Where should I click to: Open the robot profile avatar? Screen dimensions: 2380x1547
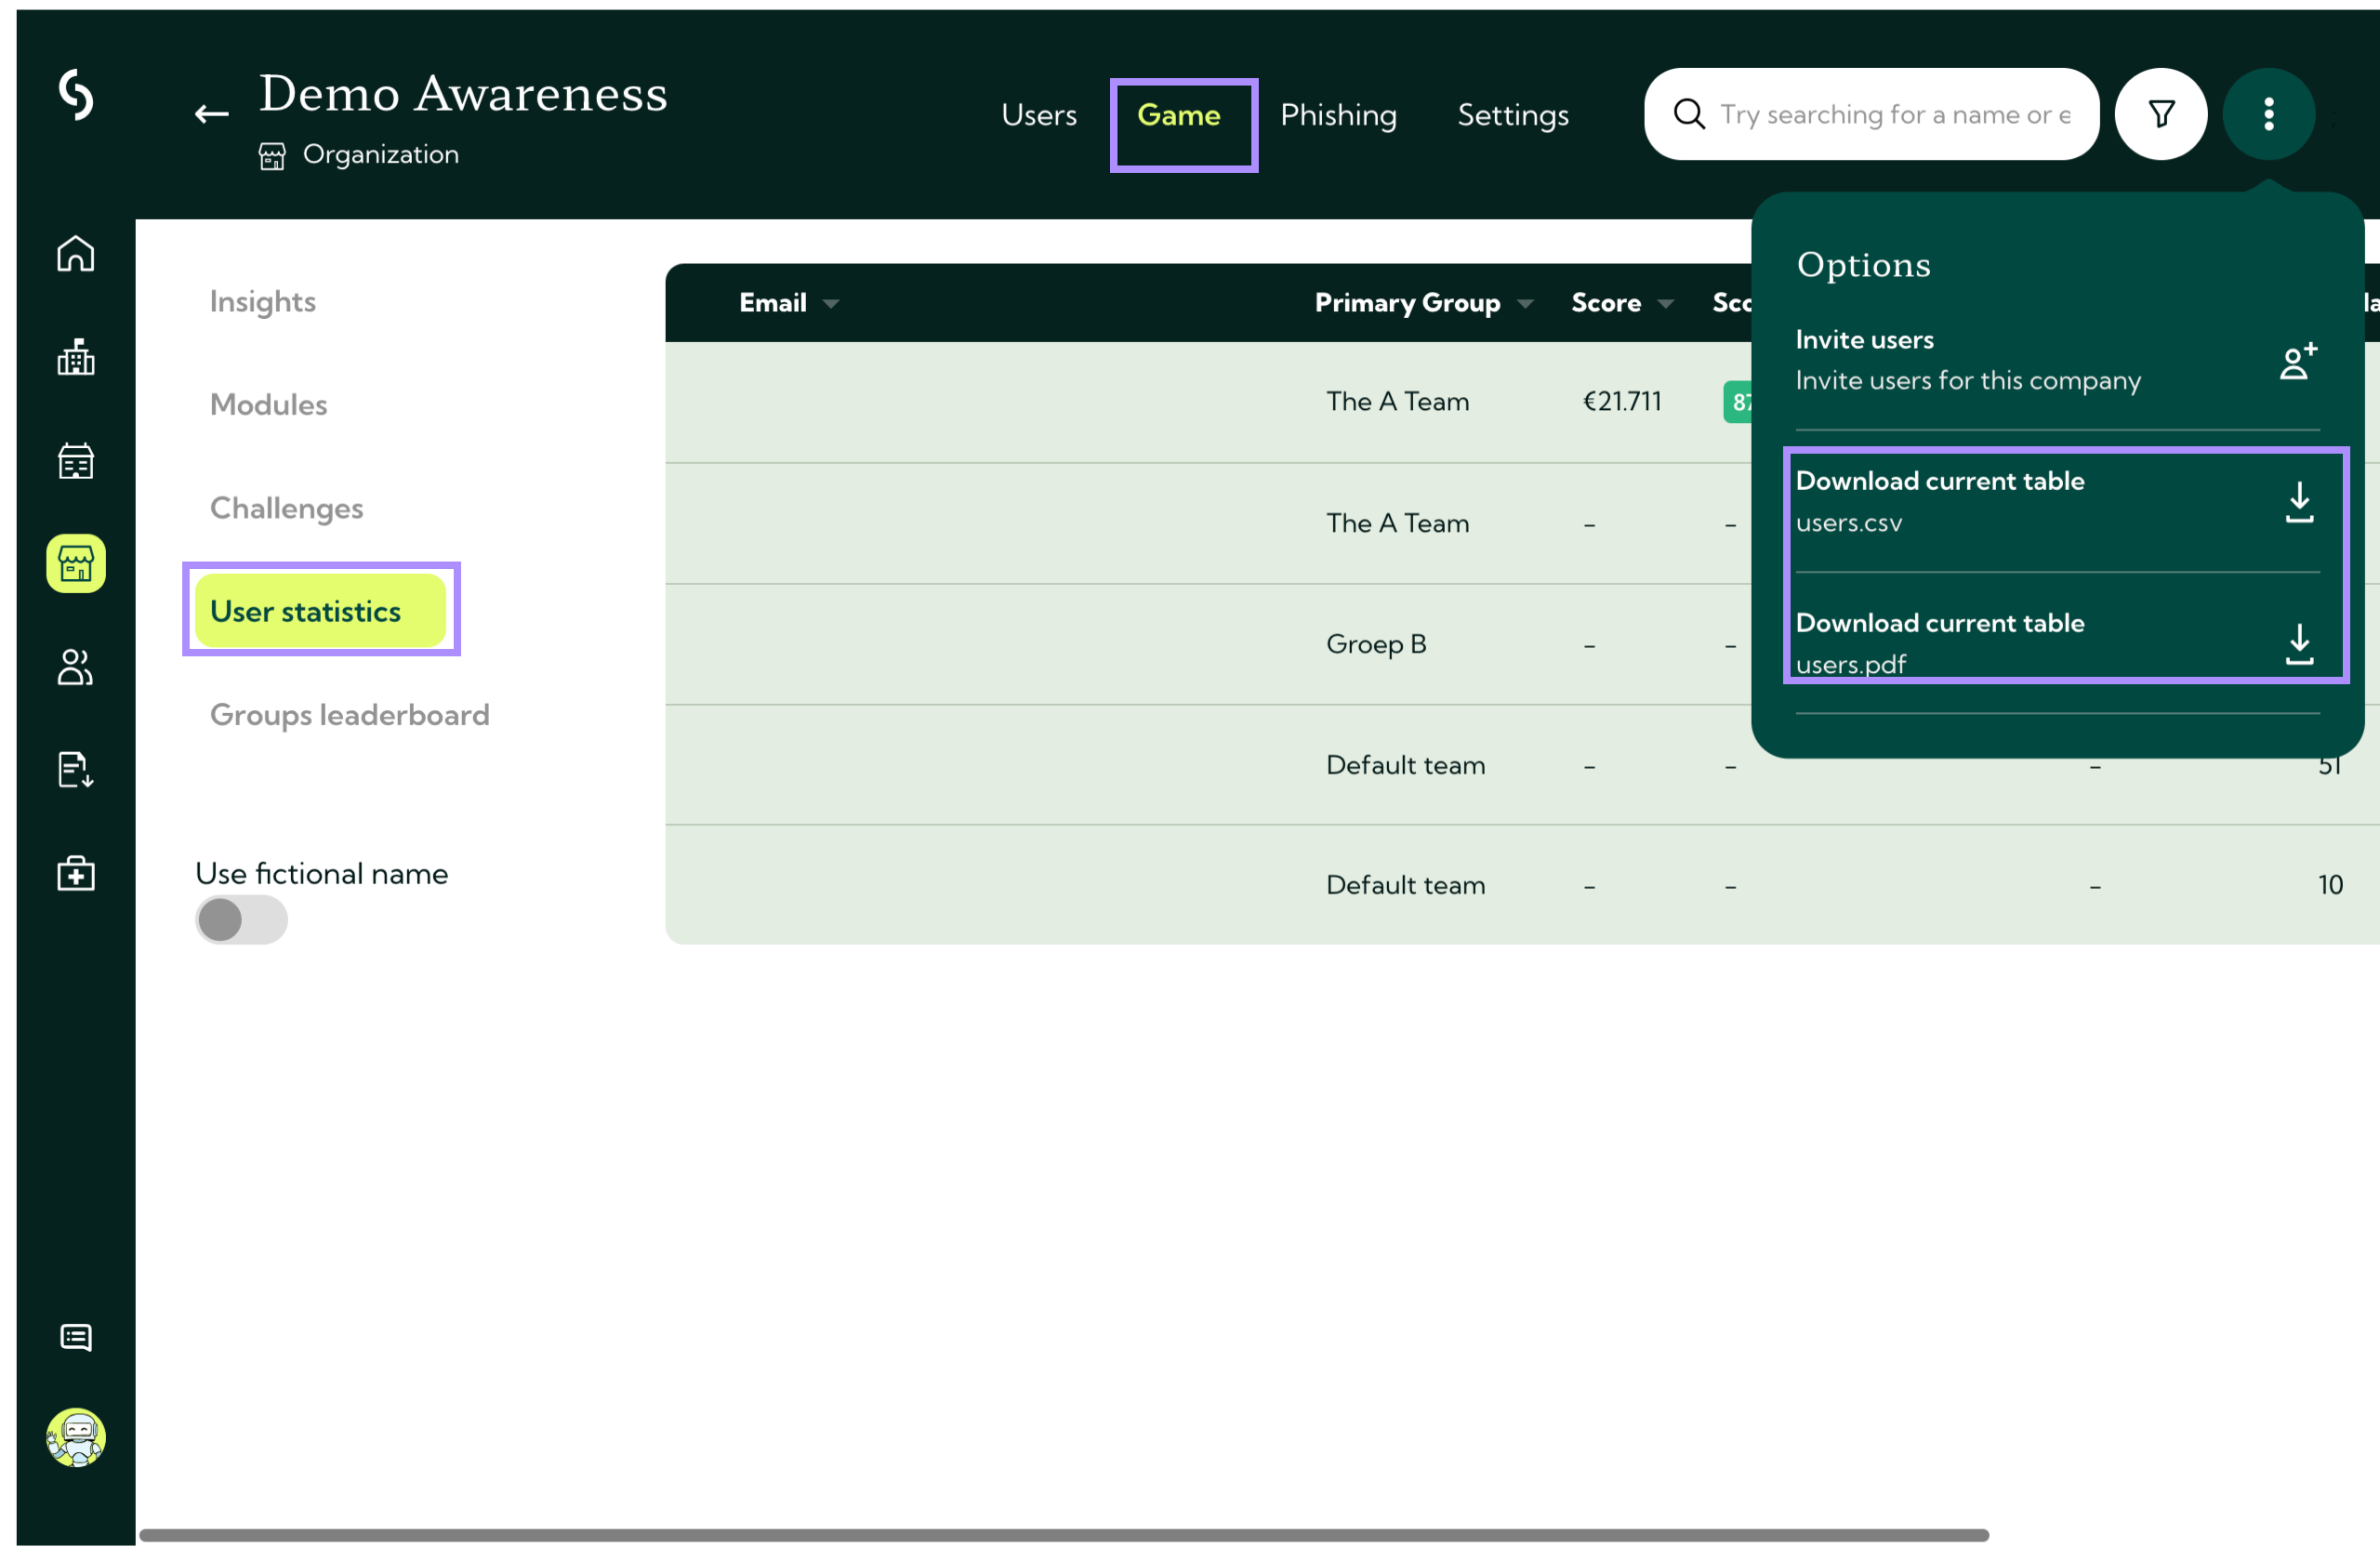(76, 1437)
